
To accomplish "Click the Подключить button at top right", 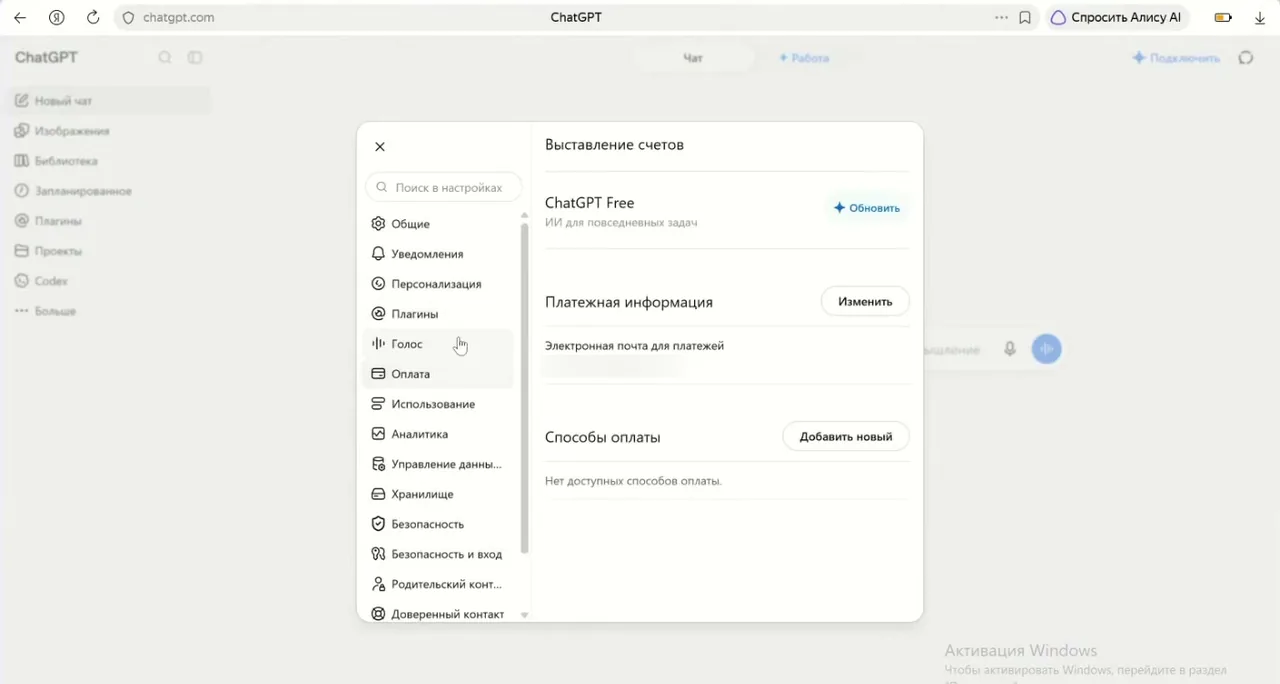I will pos(1176,58).
